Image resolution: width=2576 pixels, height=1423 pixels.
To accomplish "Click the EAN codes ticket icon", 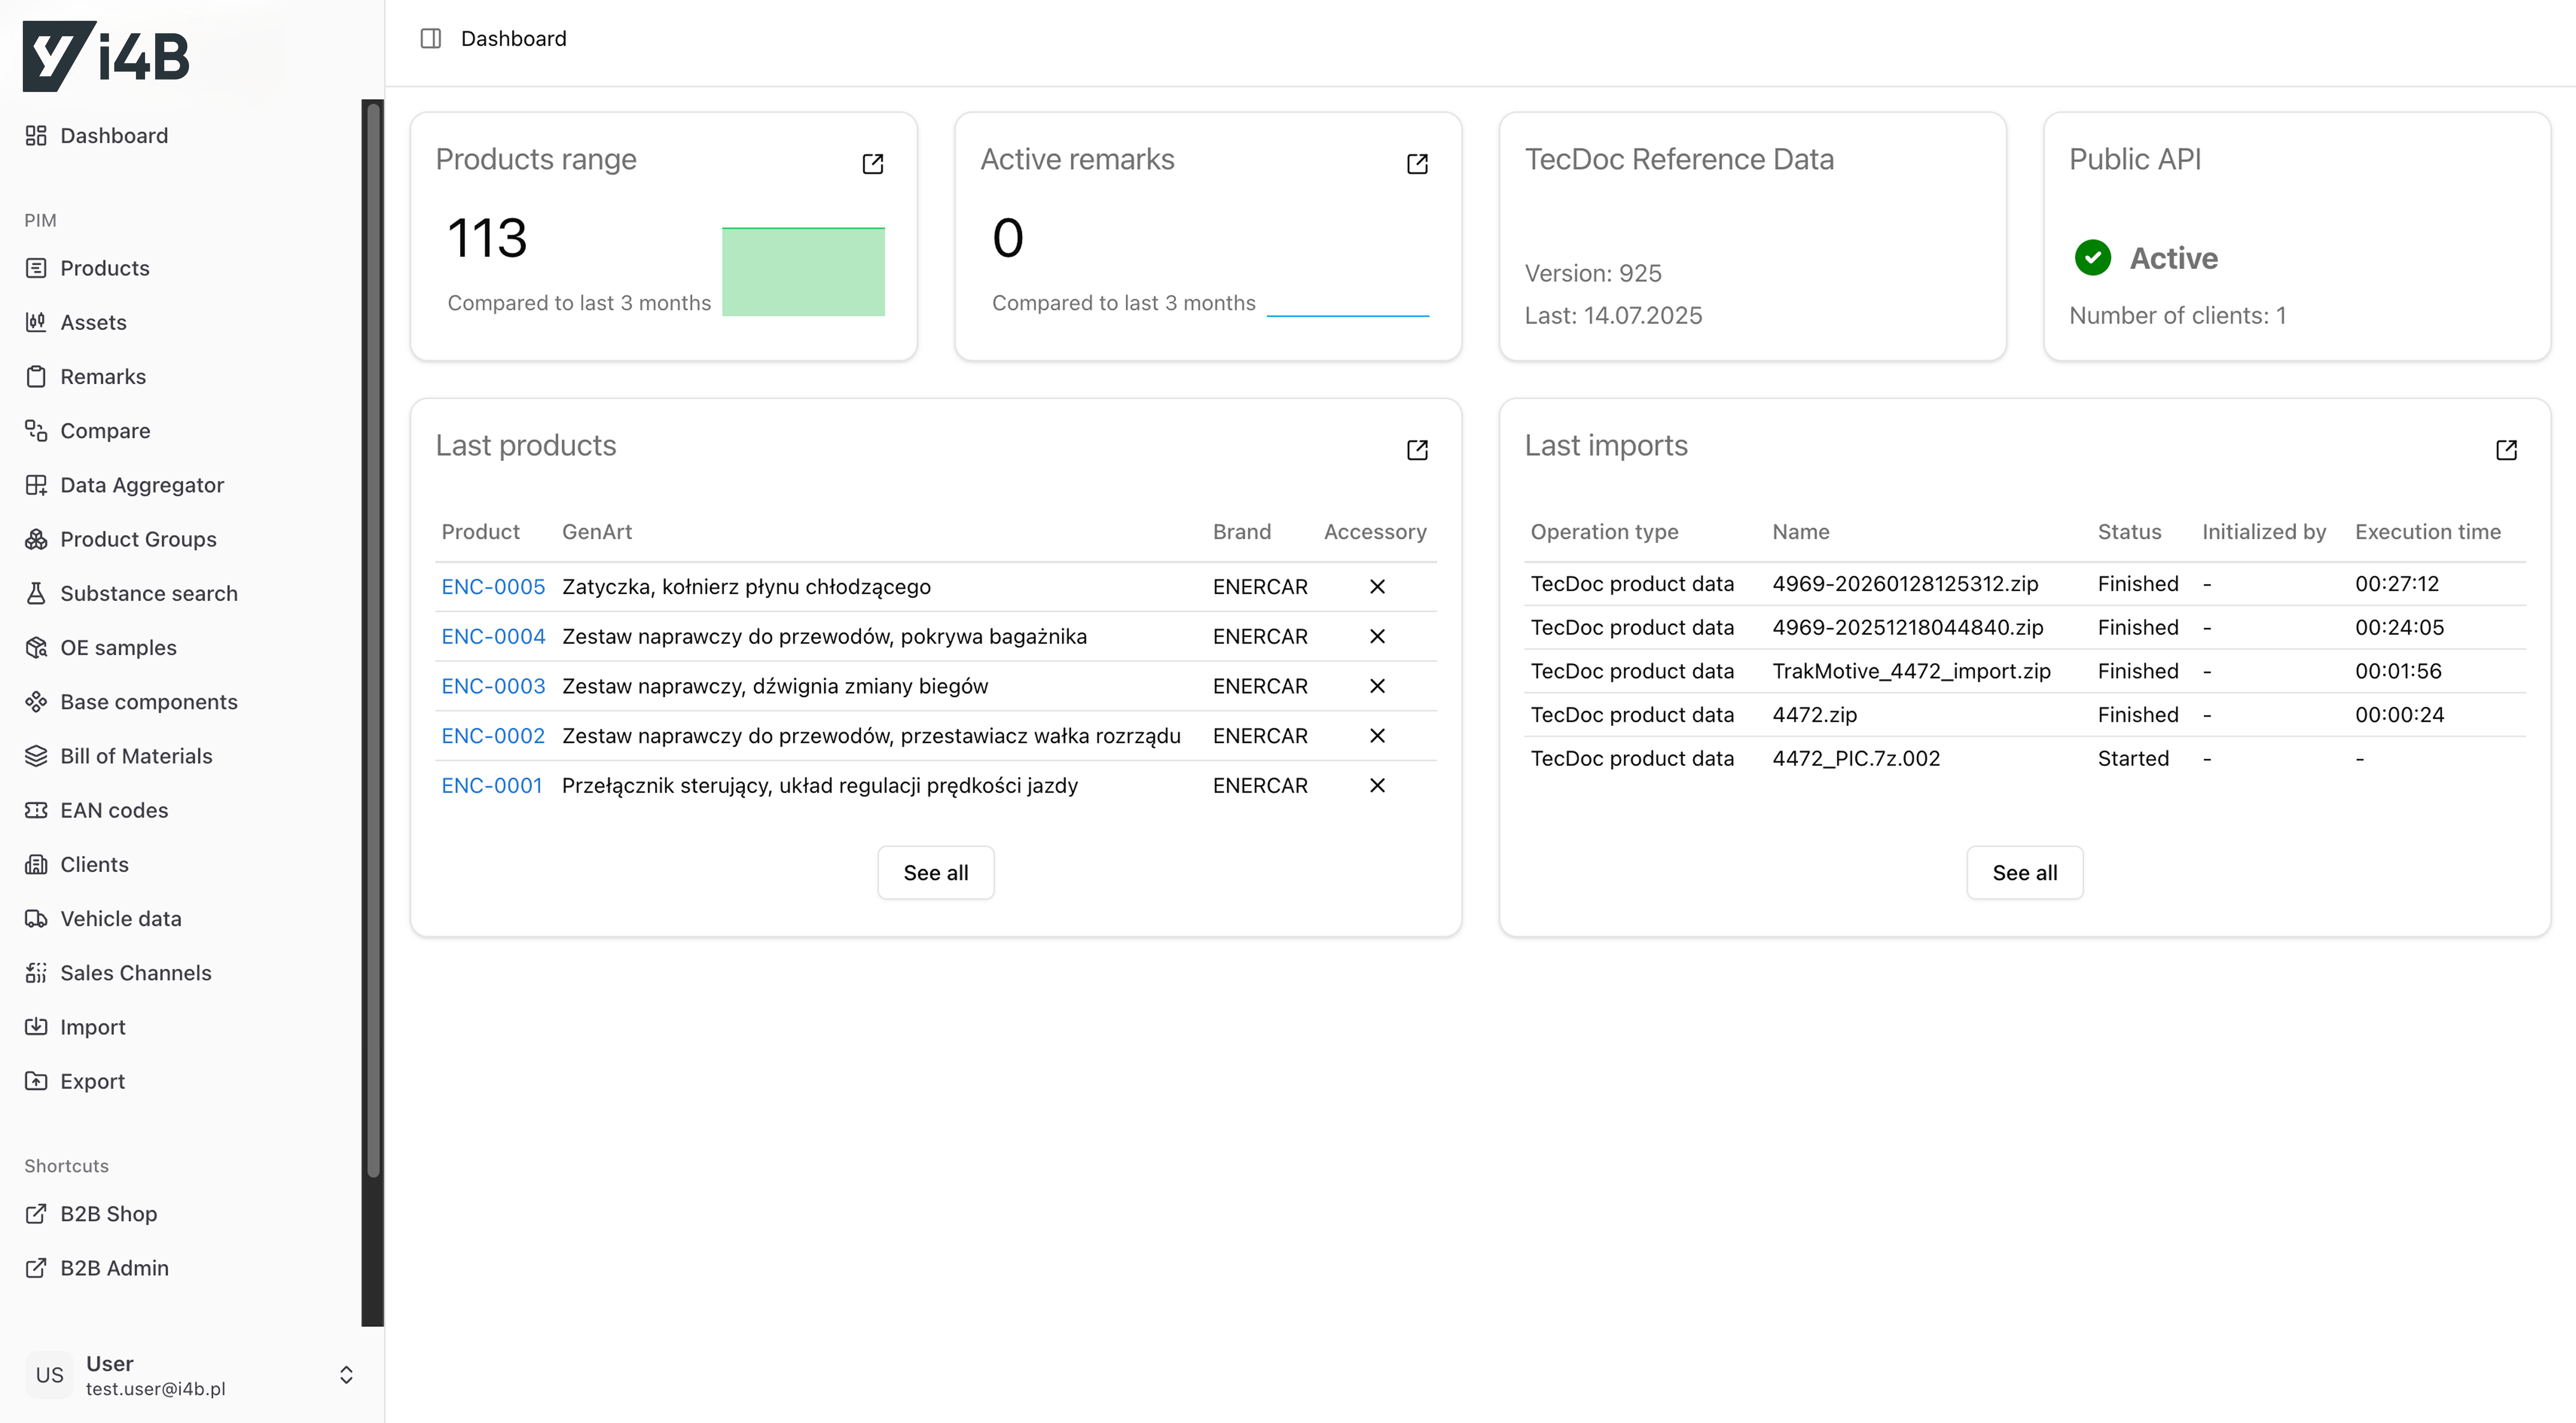I will [x=36, y=810].
